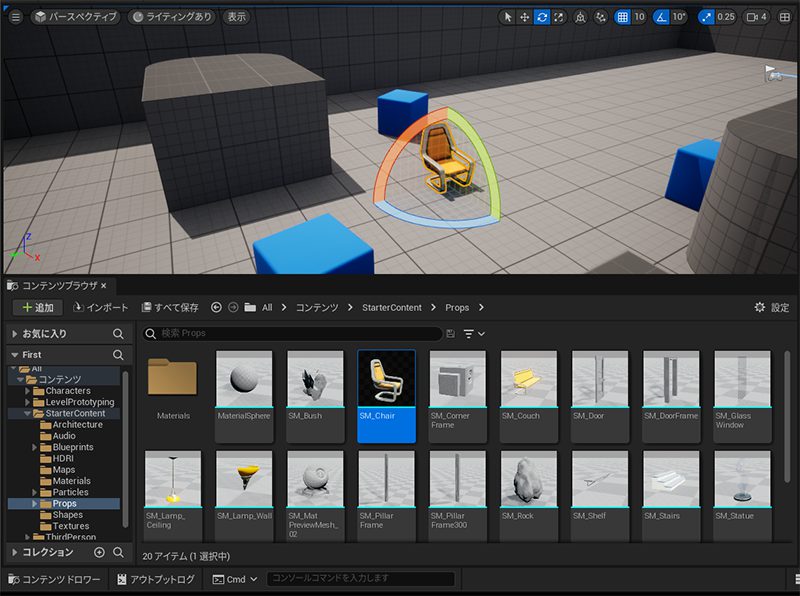
Task: Toggle scale snapping
Action: pos(708,17)
